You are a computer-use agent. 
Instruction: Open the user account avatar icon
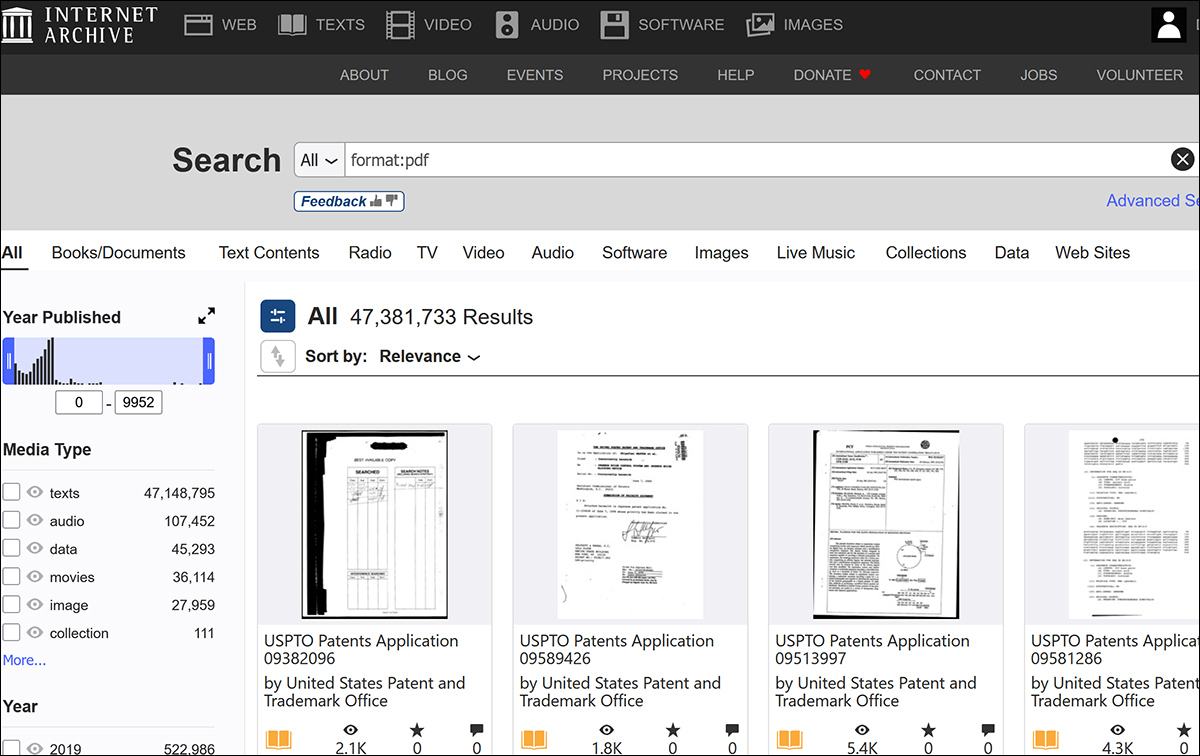(x=1169, y=25)
